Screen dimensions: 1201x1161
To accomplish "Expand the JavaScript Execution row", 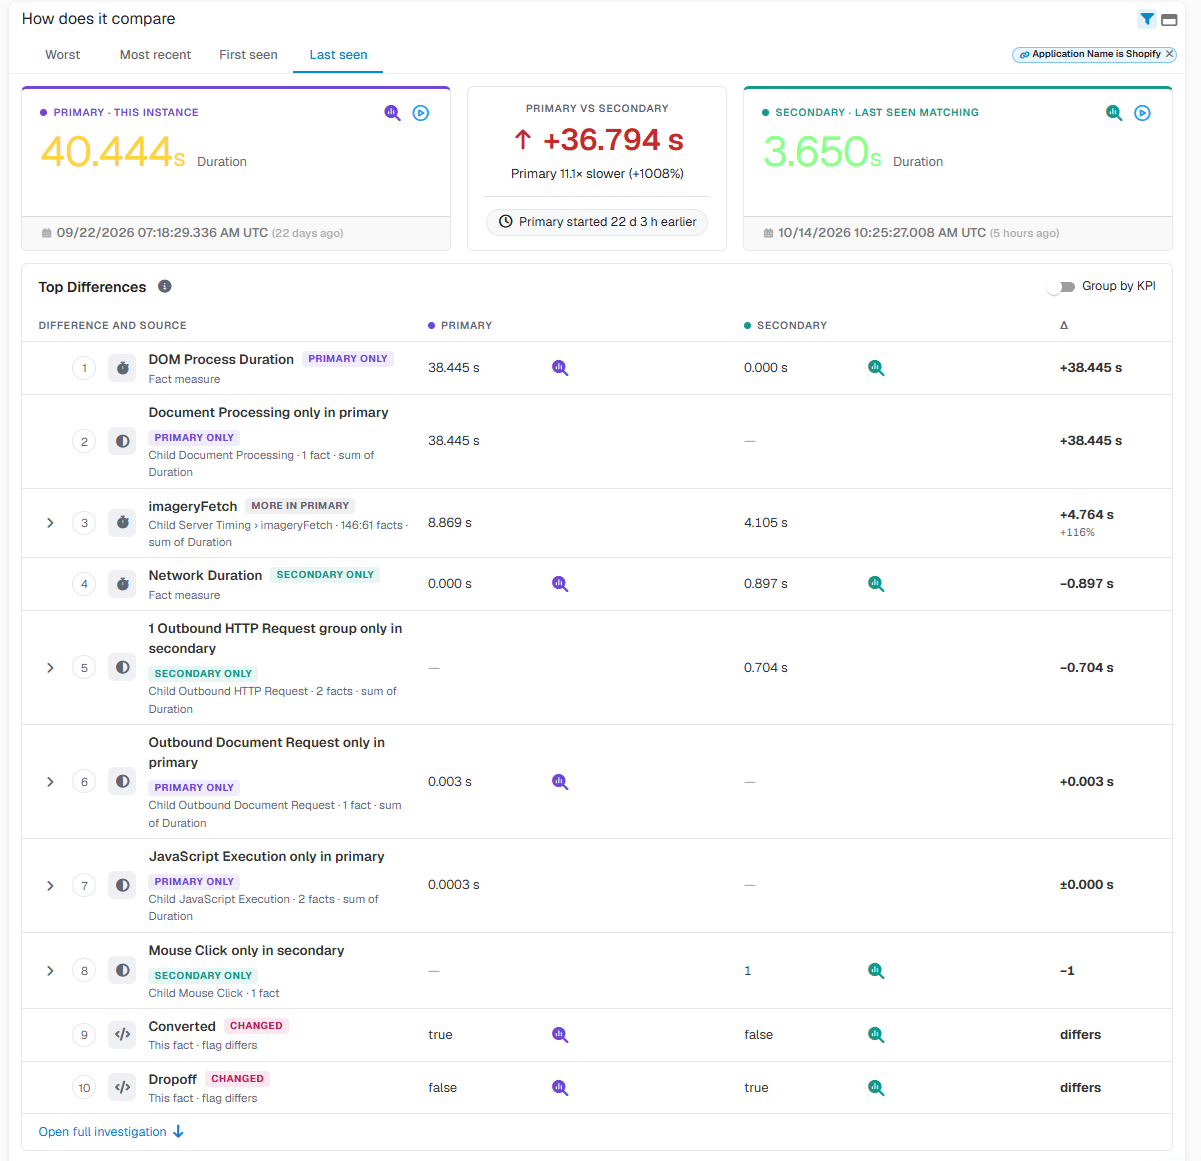I will pyautogui.click(x=50, y=886).
